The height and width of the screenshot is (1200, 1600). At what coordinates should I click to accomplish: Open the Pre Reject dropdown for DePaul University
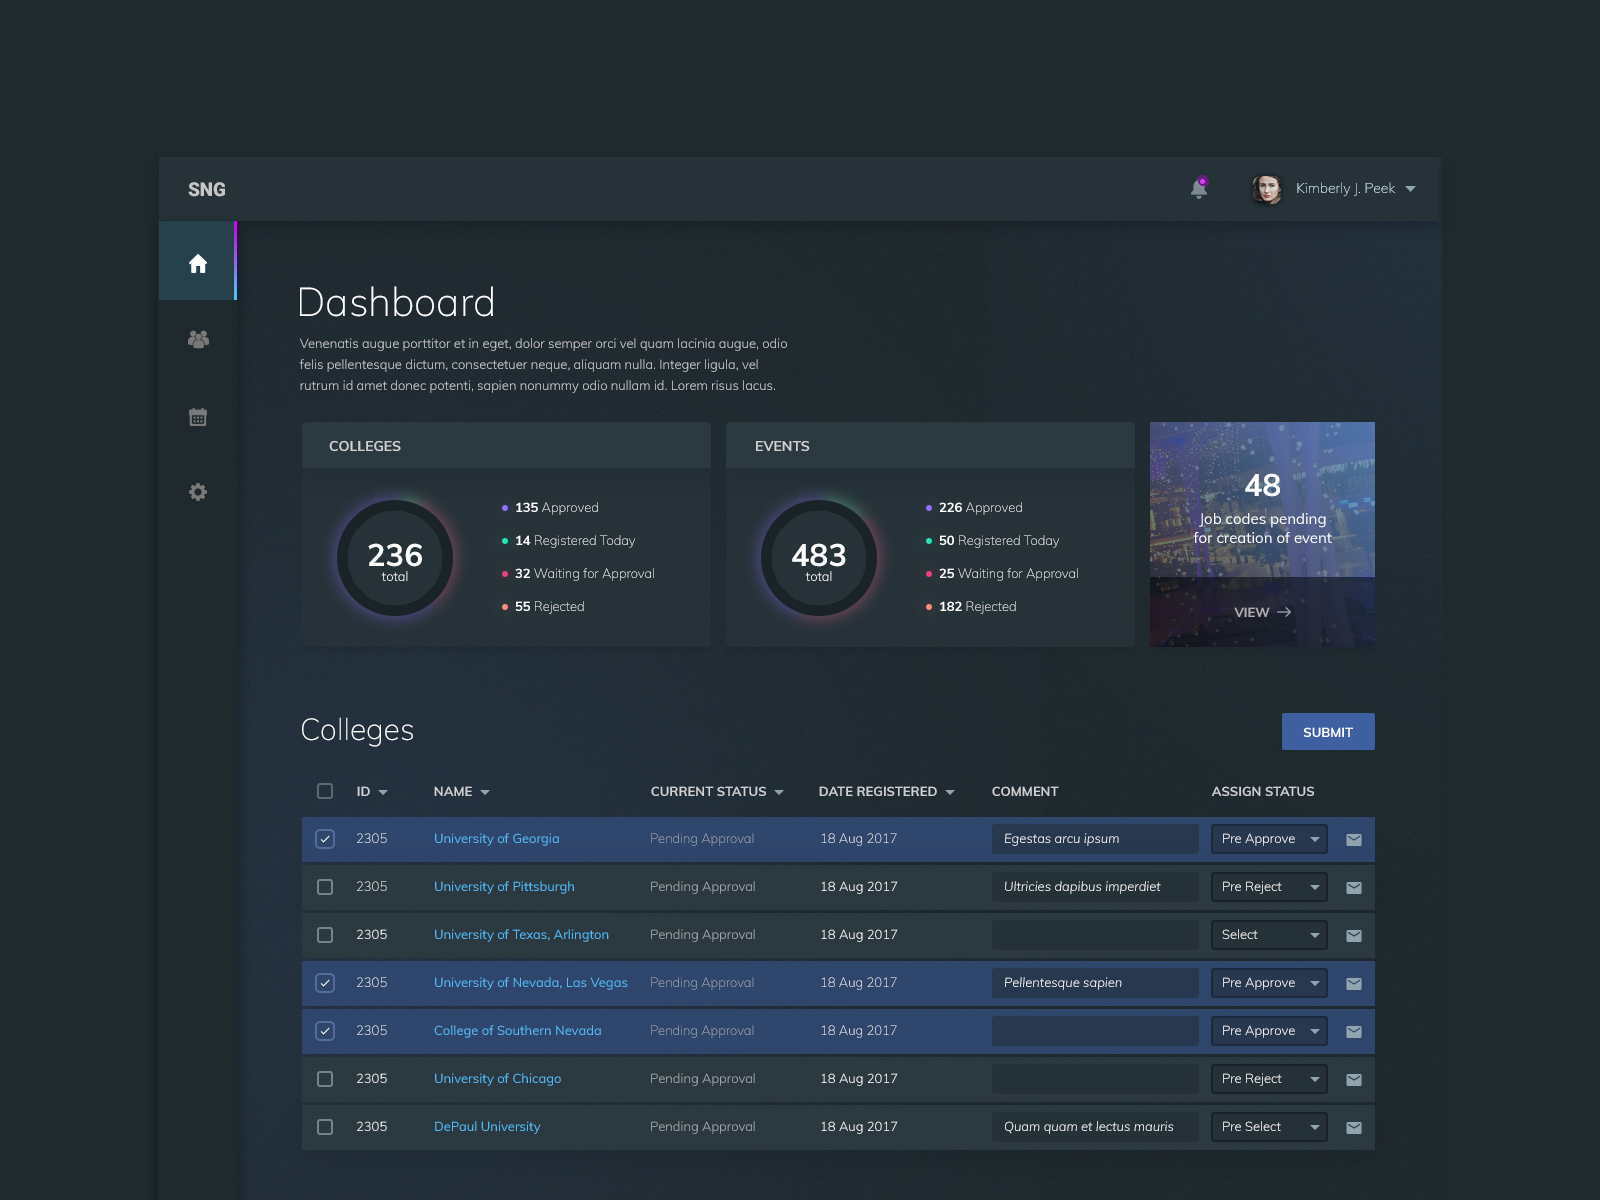point(1268,1127)
